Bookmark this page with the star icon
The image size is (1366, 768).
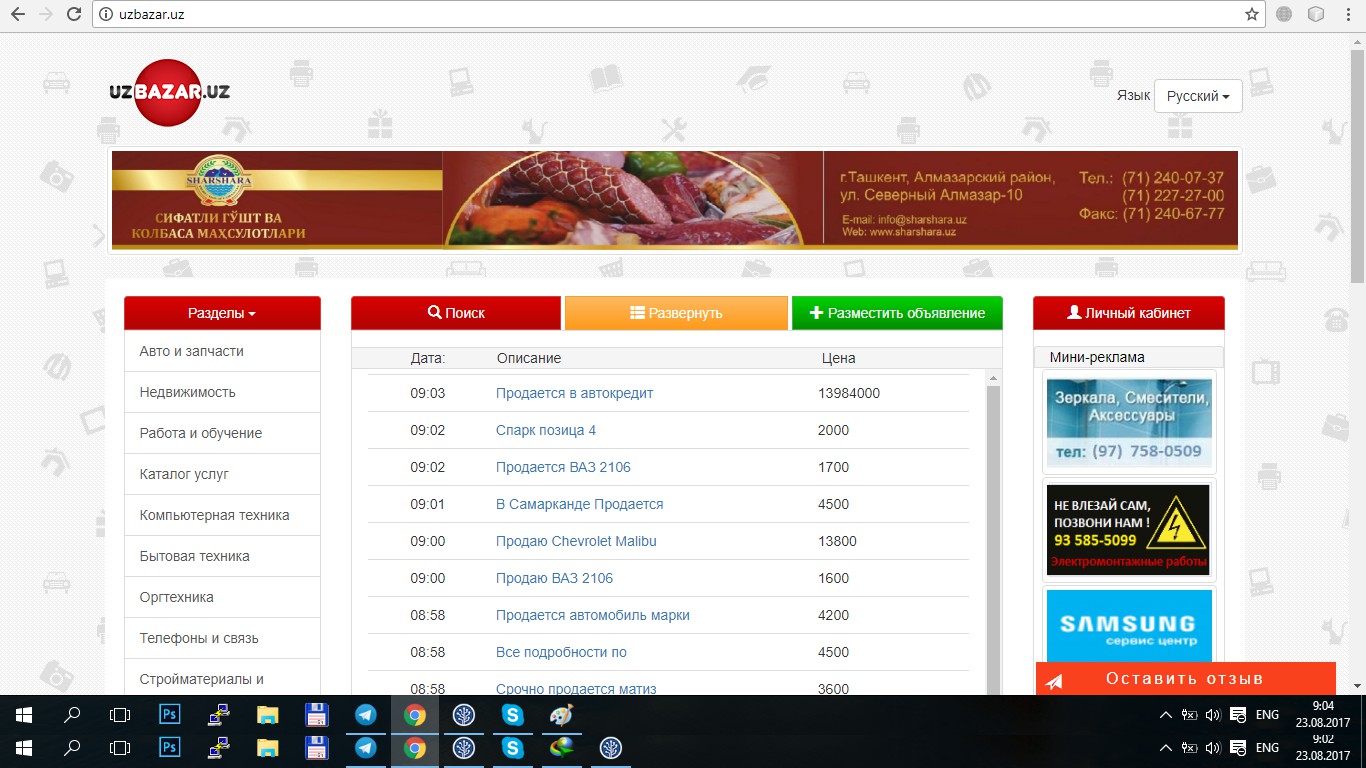click(1252, 15)
